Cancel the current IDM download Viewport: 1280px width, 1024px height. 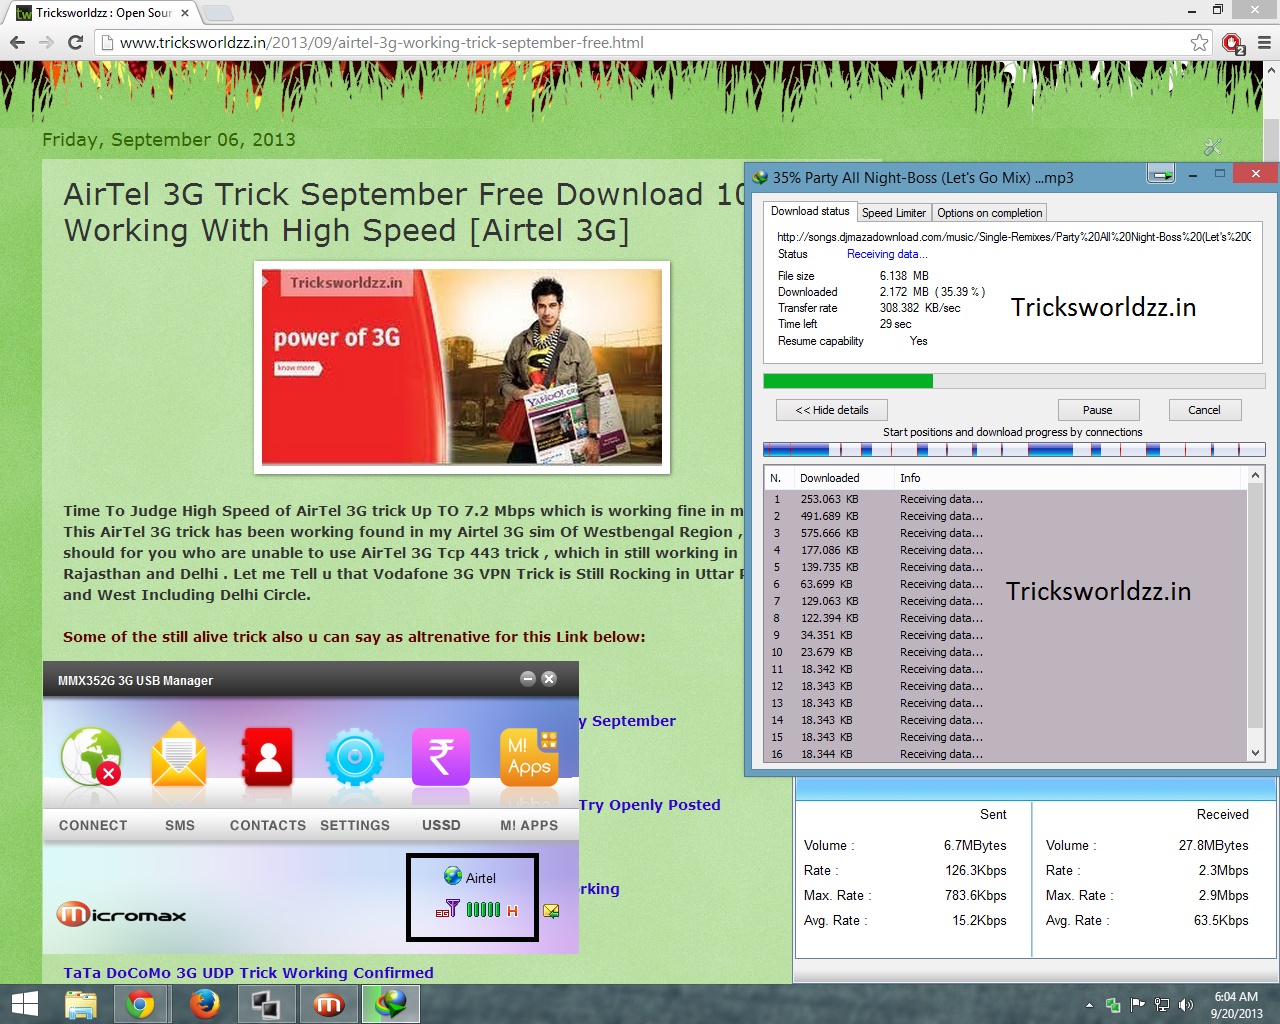pyautogui.click(x=1204, y=410)
